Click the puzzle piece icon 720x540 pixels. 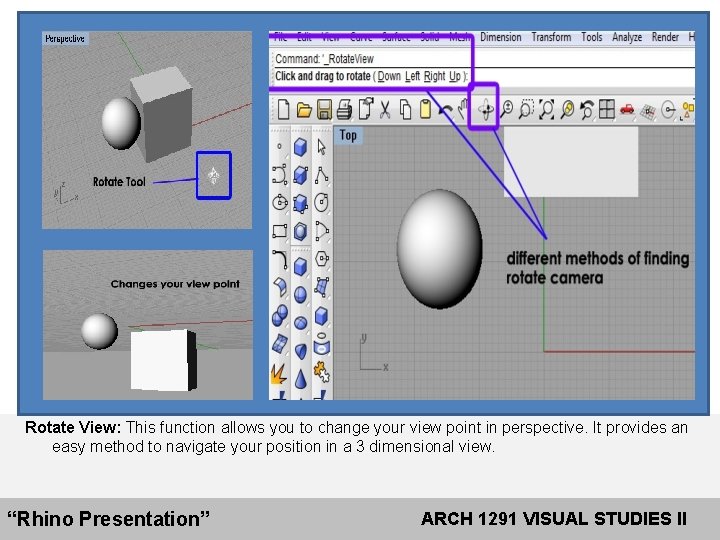pyautogui.click(x=321, y=372)
